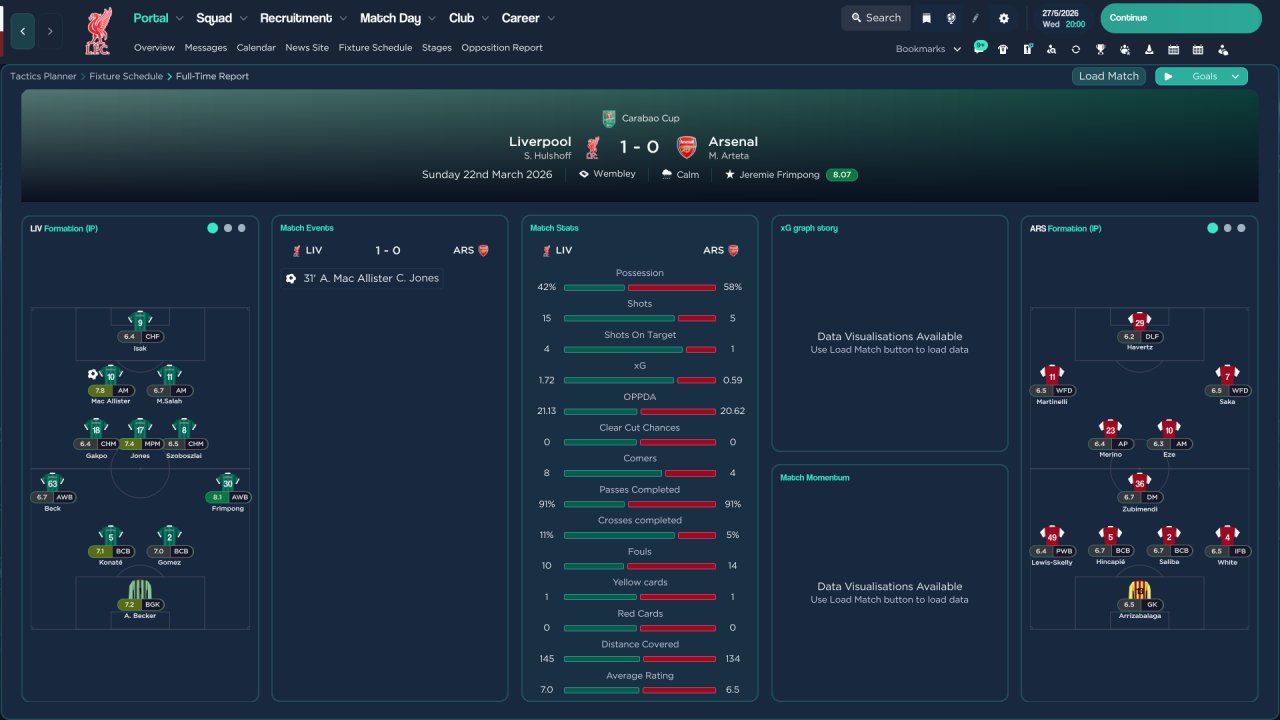Go to Messages in the submenu

point(206,47)
